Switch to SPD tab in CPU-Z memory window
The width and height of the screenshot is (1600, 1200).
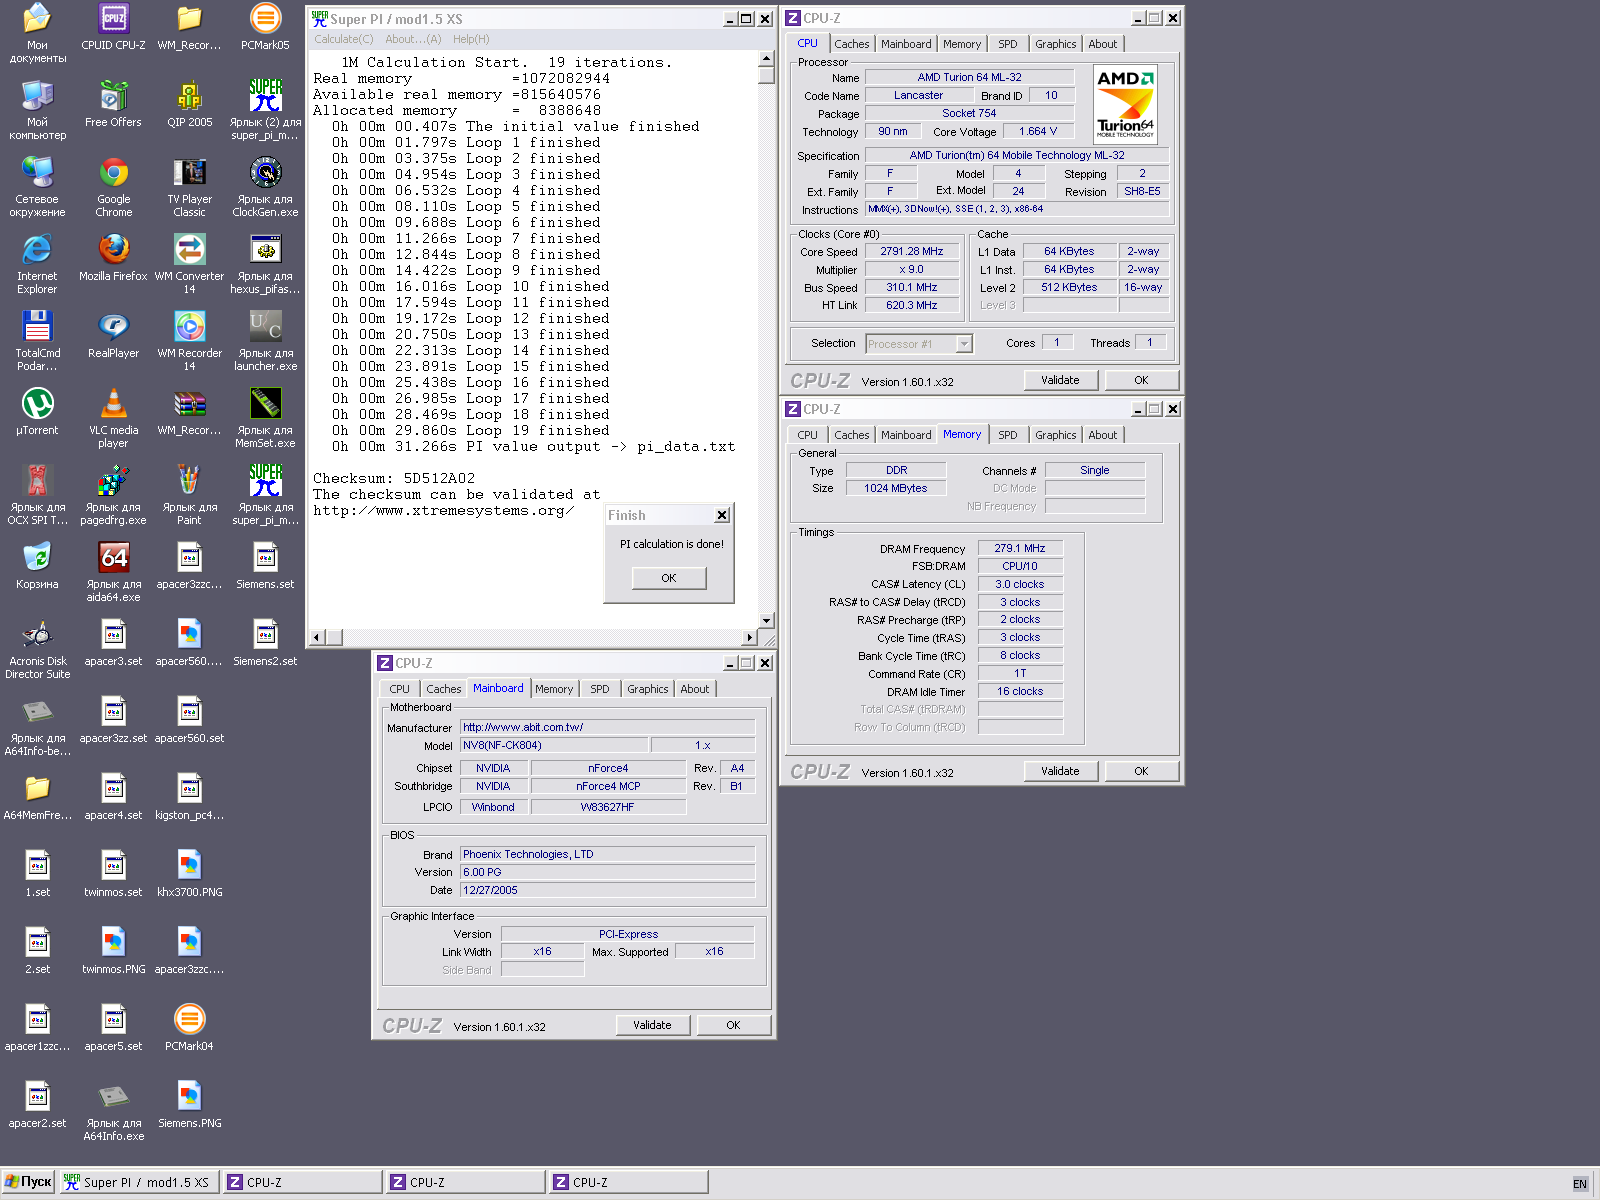point(1007,435)
